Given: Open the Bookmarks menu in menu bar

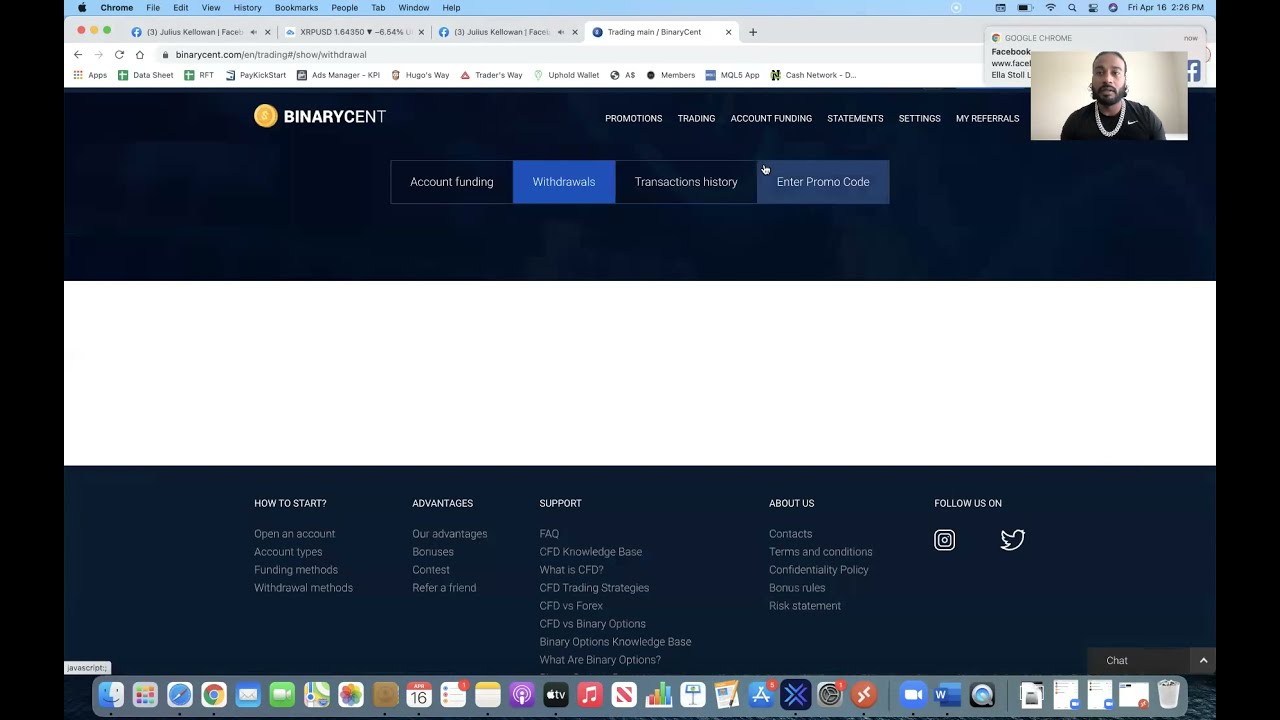Looking at the screenshot, I should point(296,8).
